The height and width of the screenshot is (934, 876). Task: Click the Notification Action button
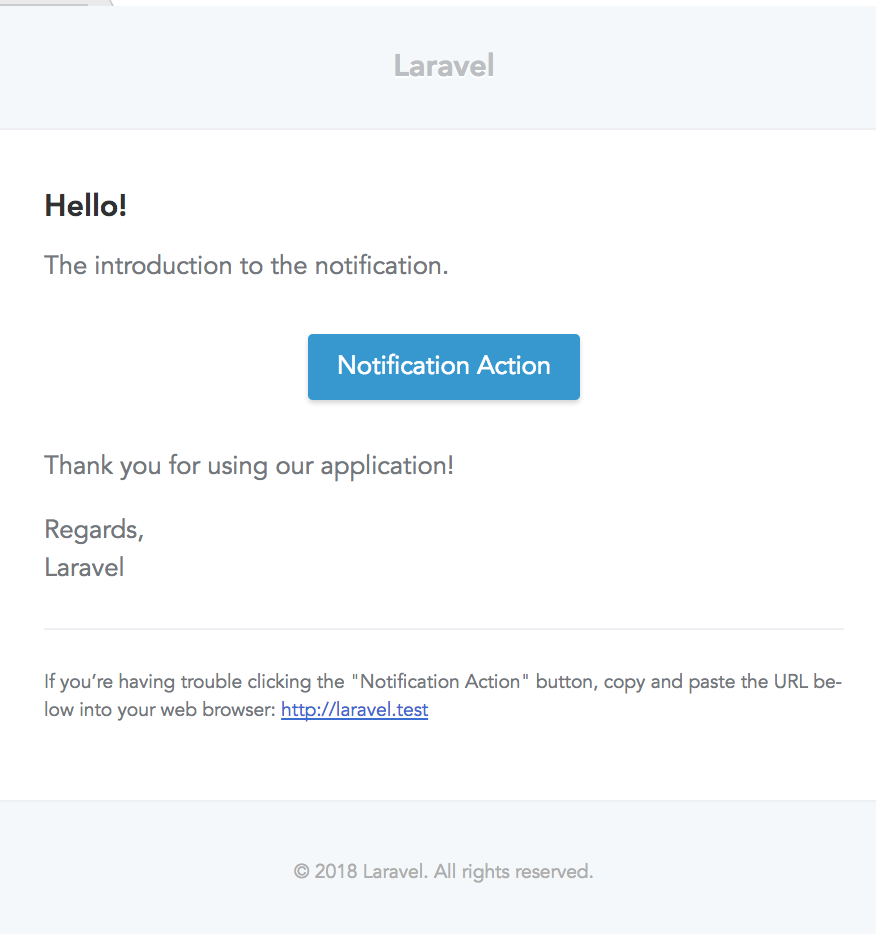(x=443, y=366)
